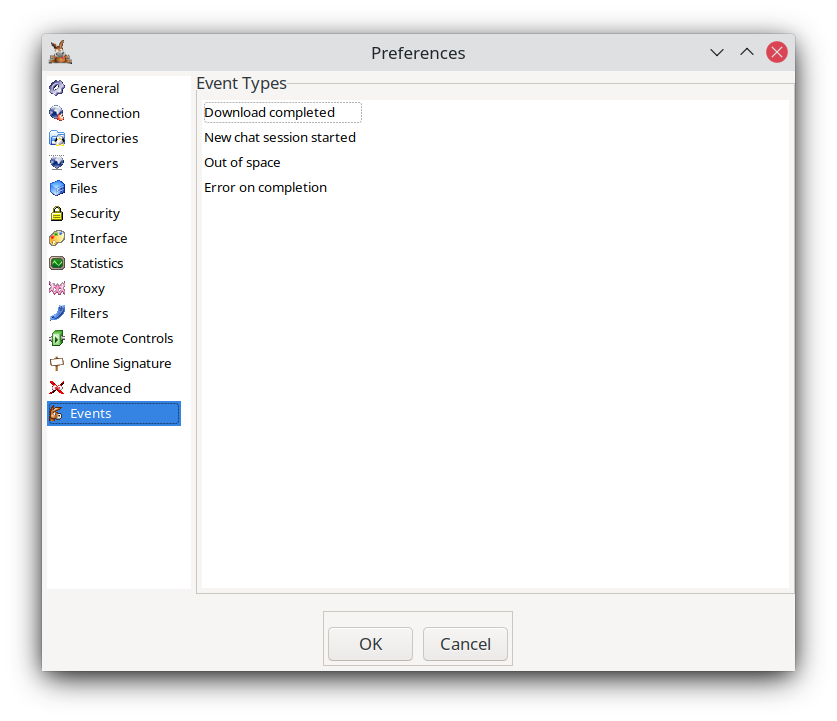Minimize the Preferences window

[716, 52]
